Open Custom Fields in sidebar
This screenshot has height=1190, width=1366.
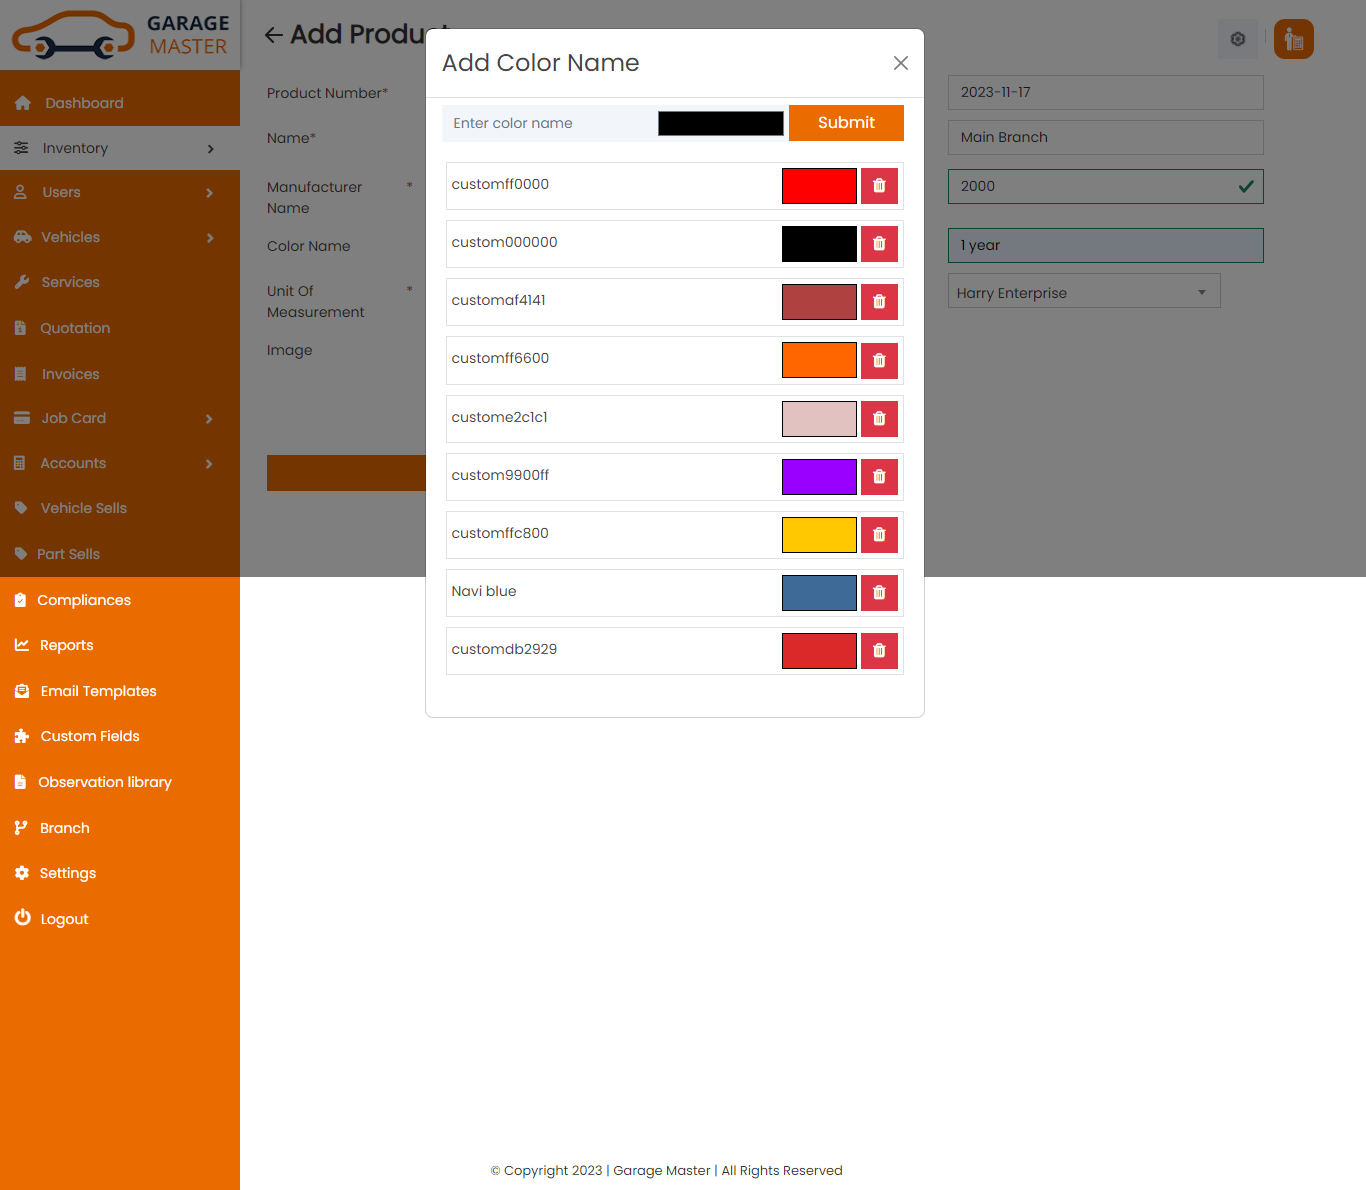(x=89, y=737)
